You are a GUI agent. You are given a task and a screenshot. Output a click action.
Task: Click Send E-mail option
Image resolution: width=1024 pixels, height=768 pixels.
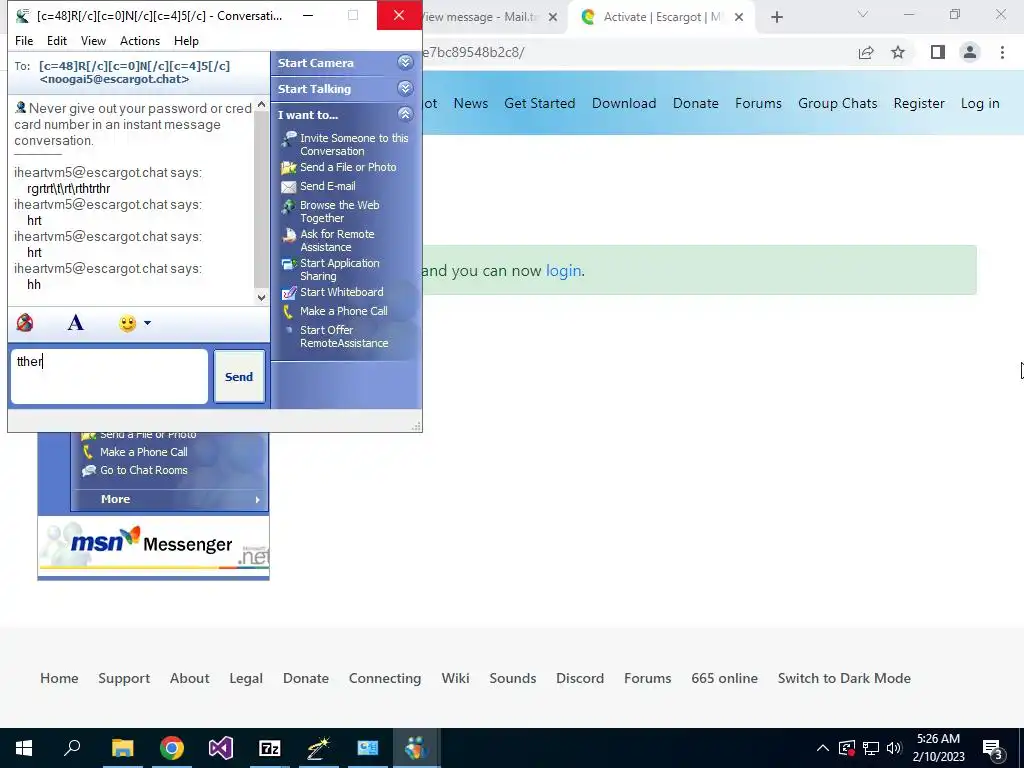(328, 186)
